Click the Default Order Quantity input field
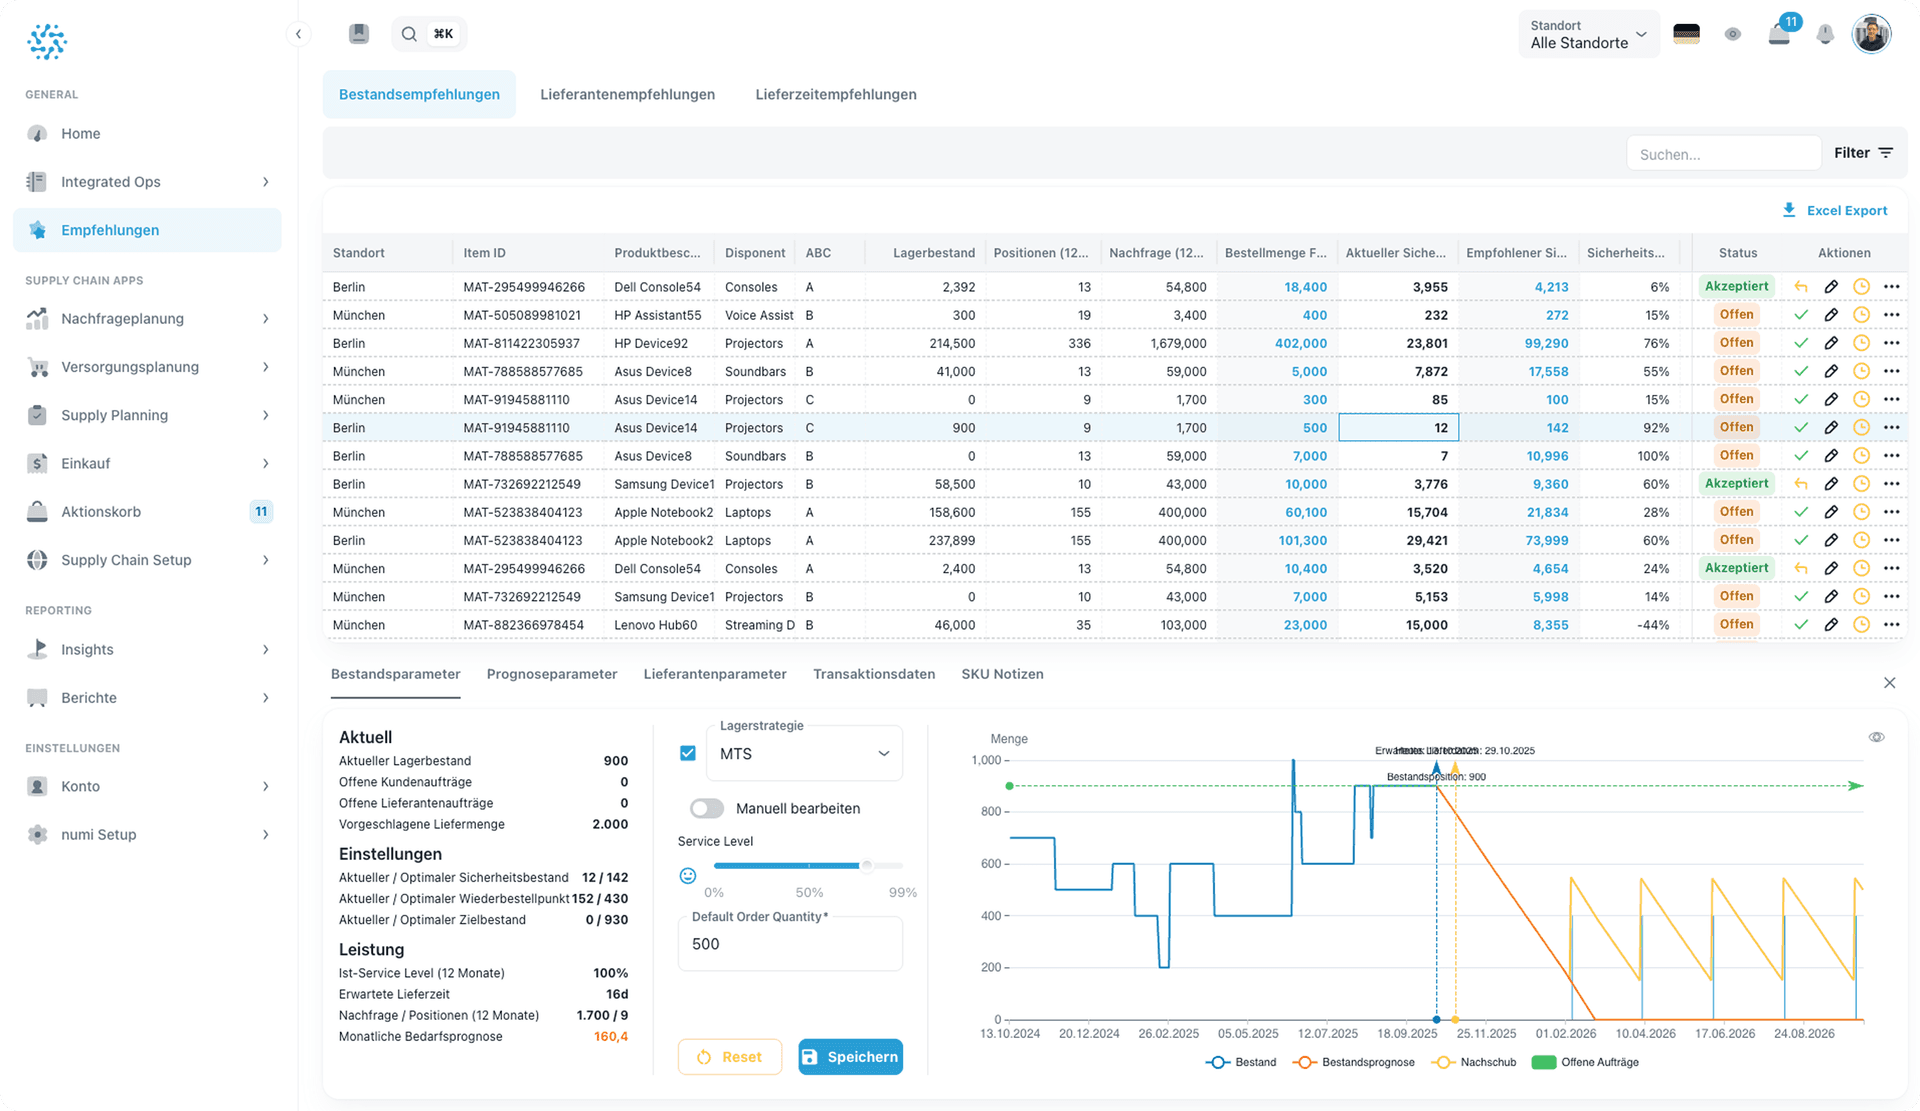 tap(789, 943)
